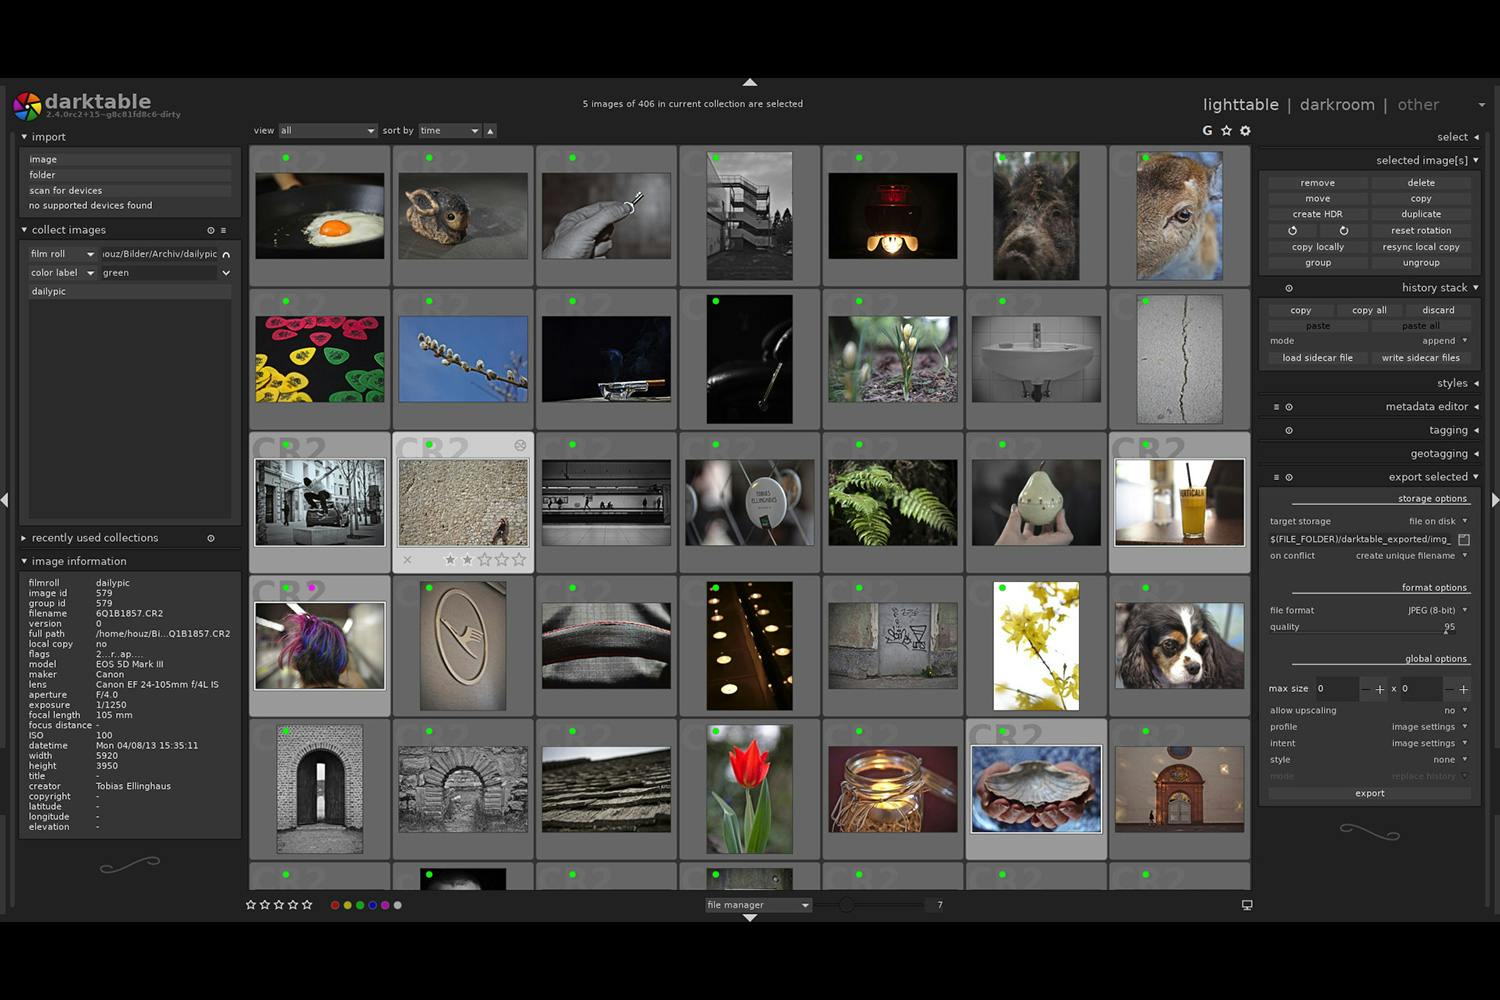This screenshot has height=1000, width=1500.
Task: Set the purple color label at the bottom
Action: point(384,905)
